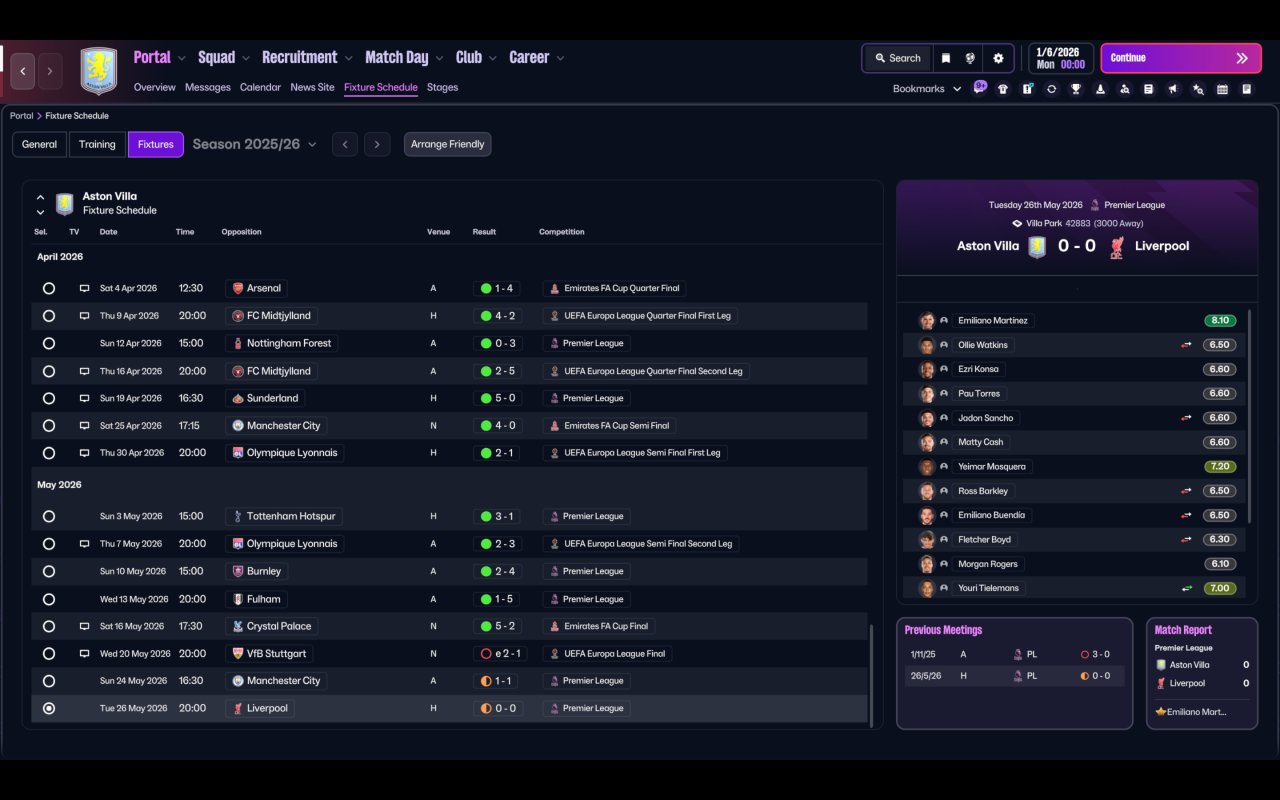Open the world globe icon in top bar

[x=970, y=58]
